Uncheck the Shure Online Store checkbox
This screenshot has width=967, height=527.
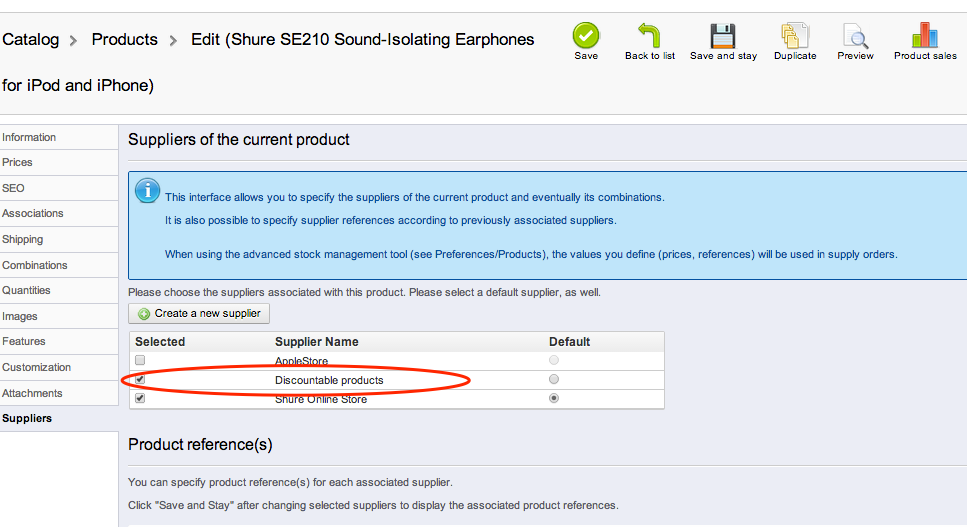point(140,398)
